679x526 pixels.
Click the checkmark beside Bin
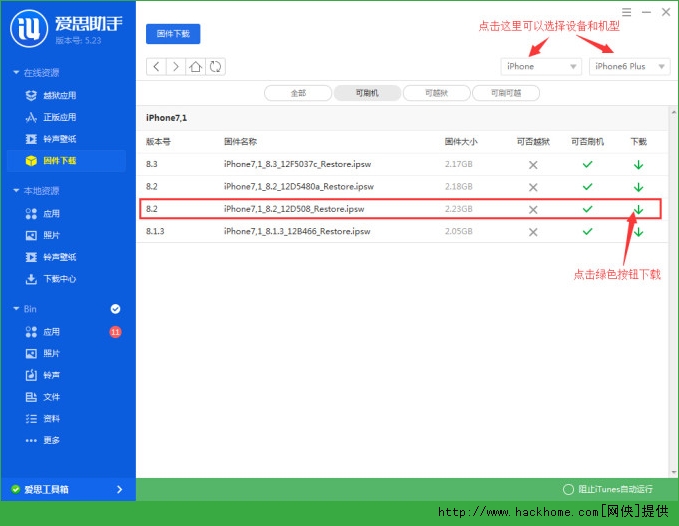(x=115, y=309)
